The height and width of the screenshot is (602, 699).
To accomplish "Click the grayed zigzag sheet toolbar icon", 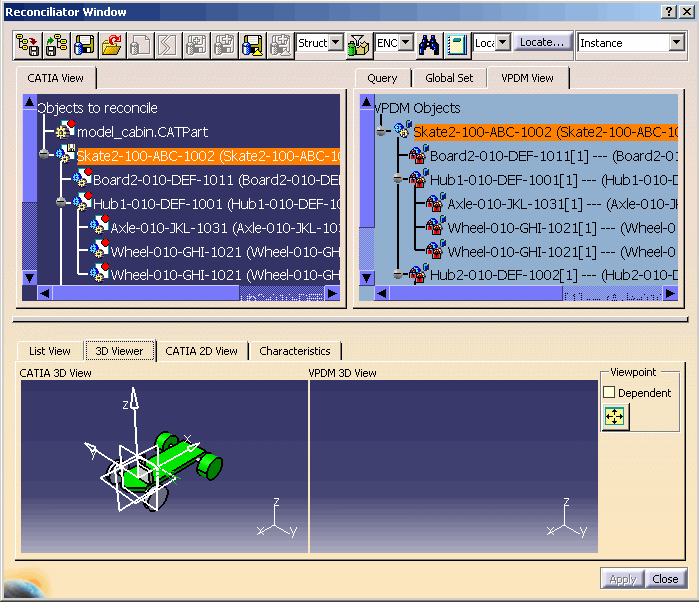I will click(x=168, y=45).
